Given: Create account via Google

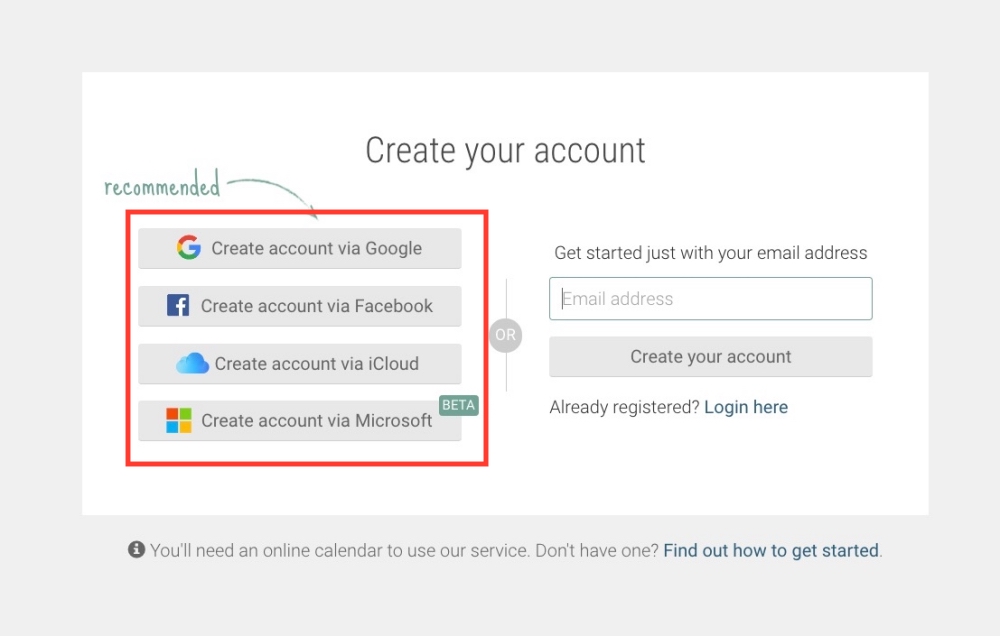Looking at the screenshot, I should pos(316,248).
